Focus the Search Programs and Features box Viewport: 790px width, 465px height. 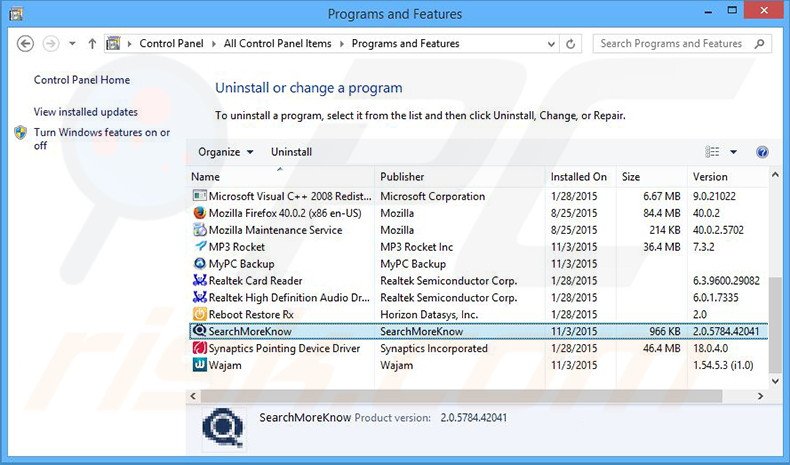pyautogui.click(x=682, y=43)
